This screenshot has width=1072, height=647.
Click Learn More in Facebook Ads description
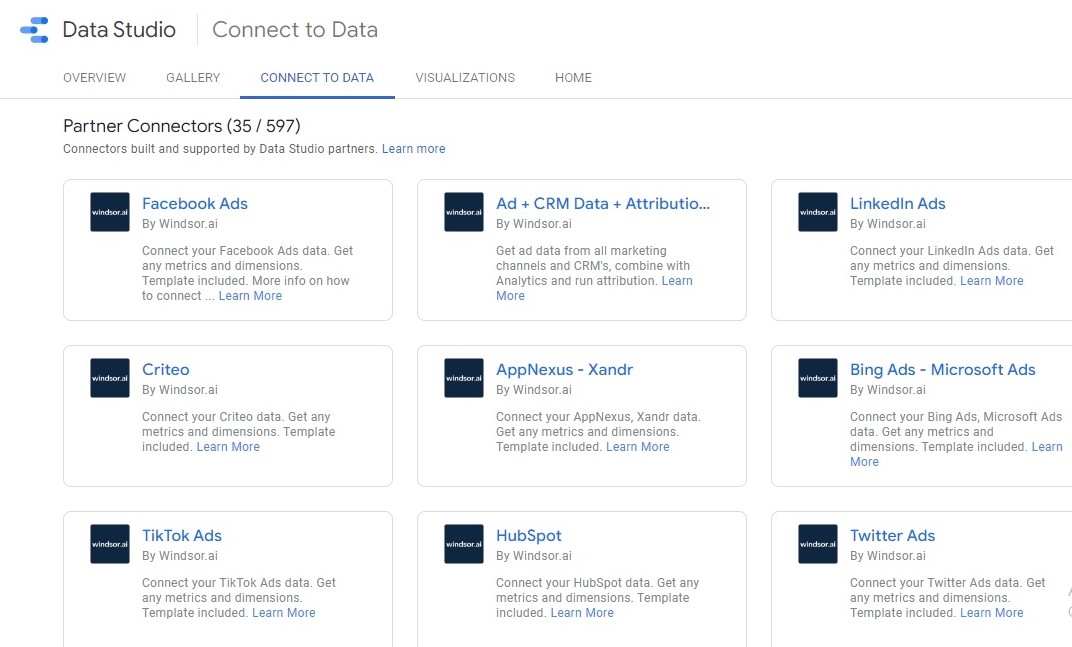250,296
